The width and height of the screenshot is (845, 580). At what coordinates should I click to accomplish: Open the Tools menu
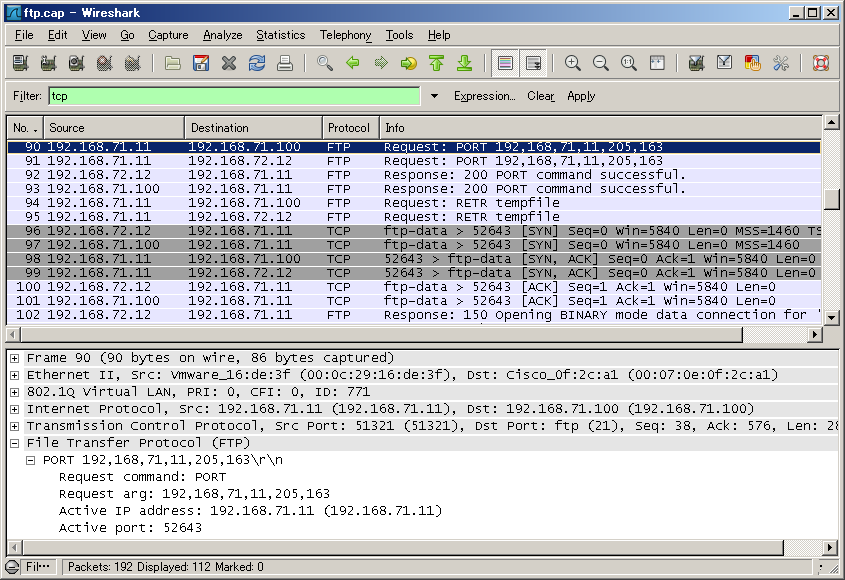point(399,35)
